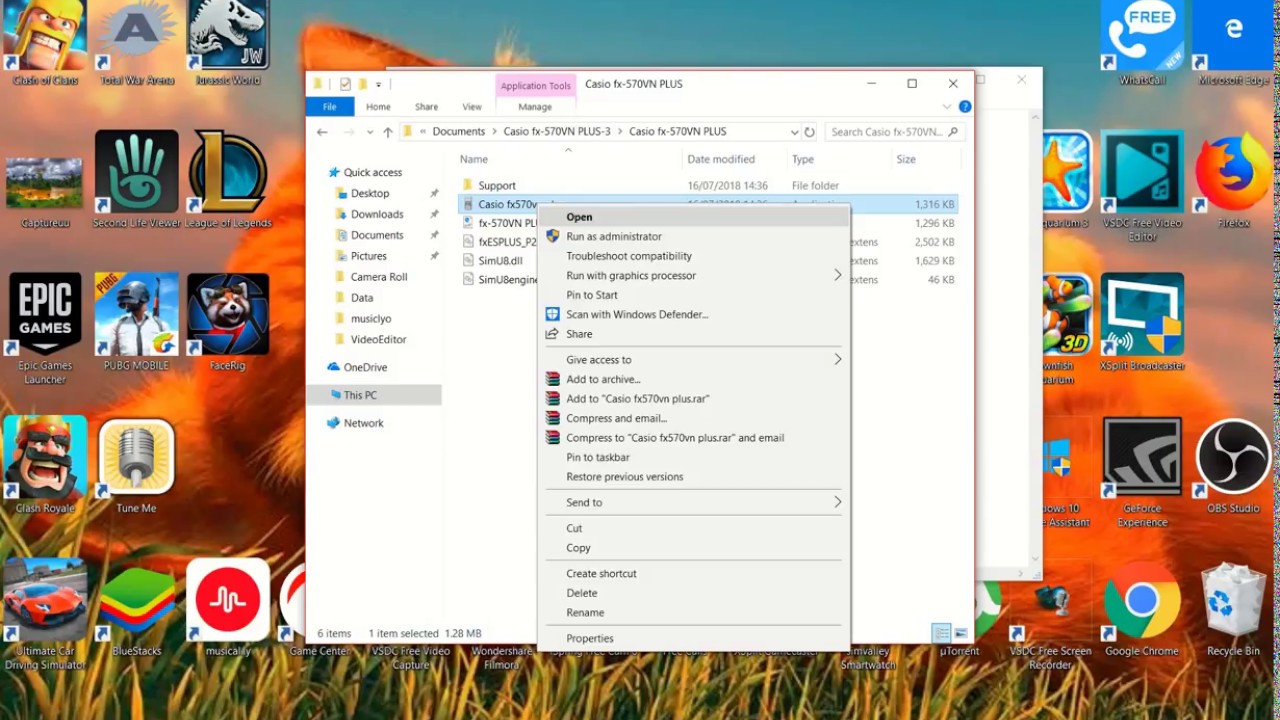The width and height of the screenshot is (1280, 720).
Task: Open recent locations dropdown arrow
Action: click(370, 131)
